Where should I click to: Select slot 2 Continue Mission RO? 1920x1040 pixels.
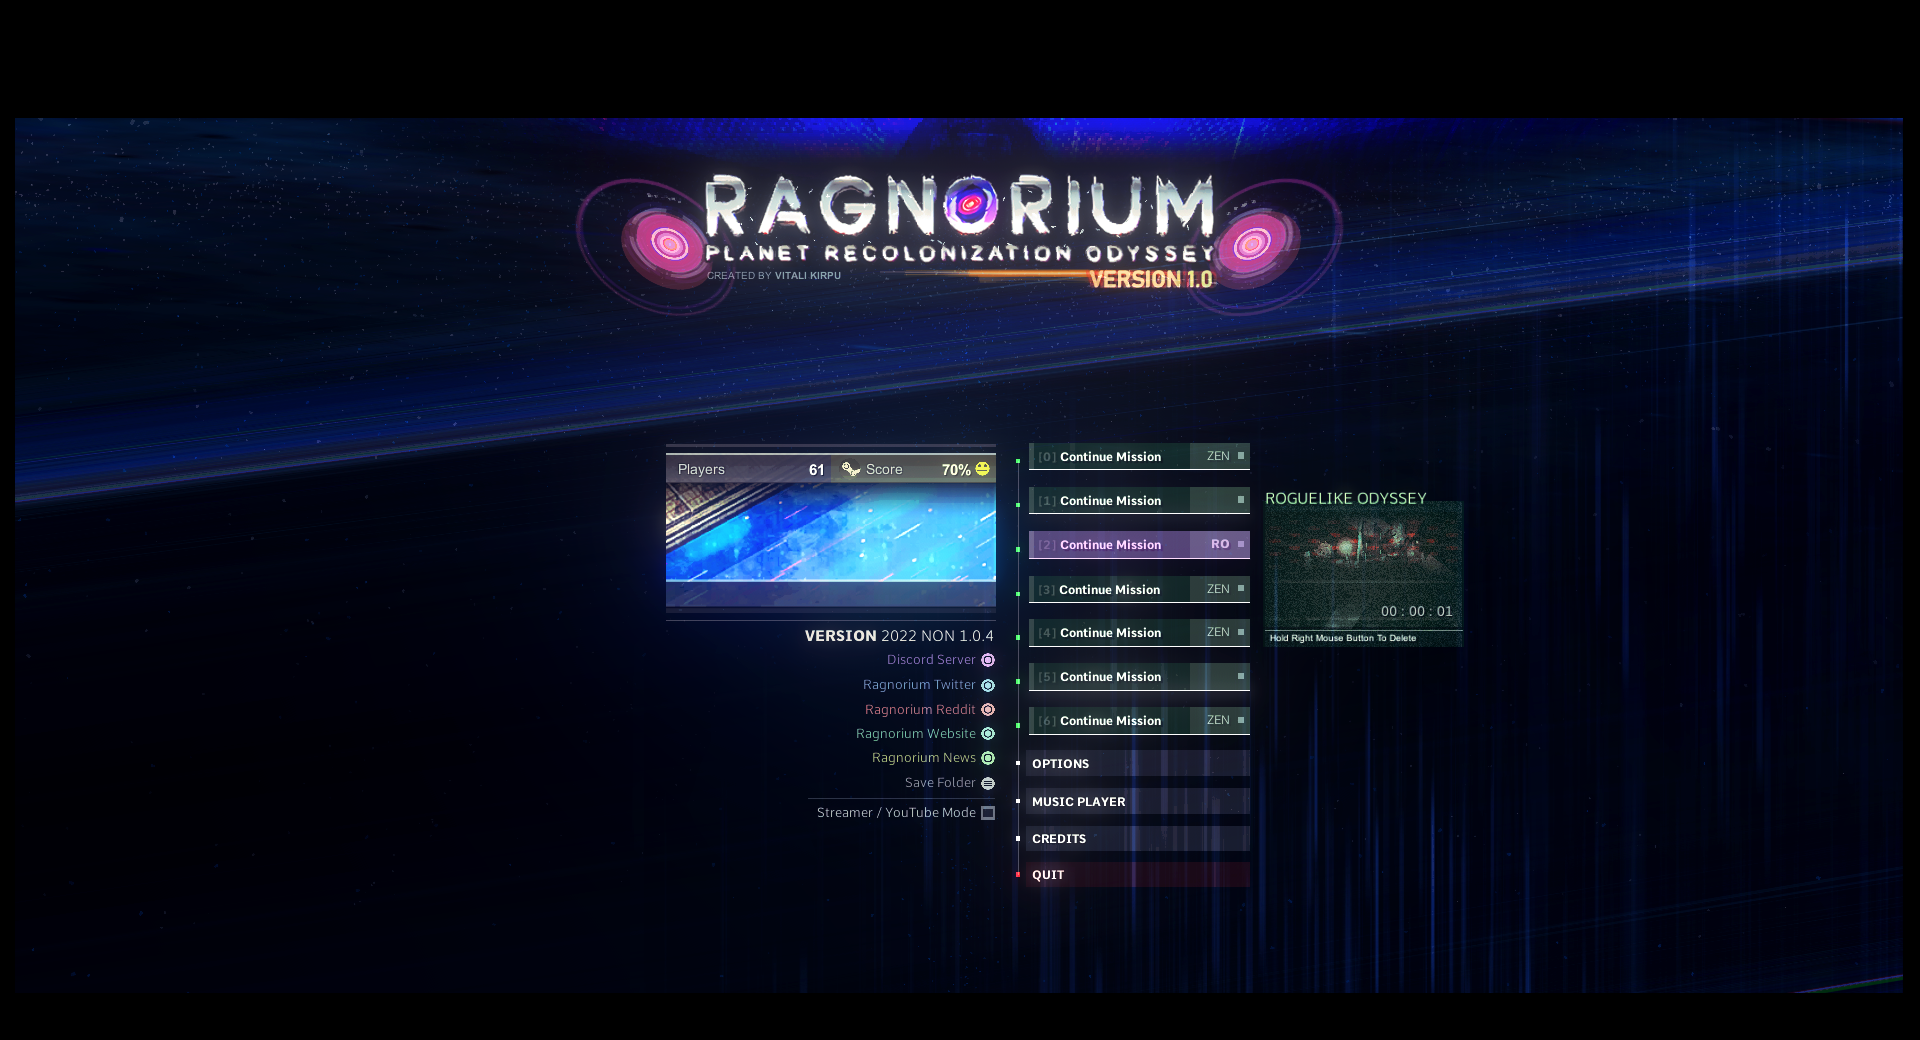(x=1138, y=545)
